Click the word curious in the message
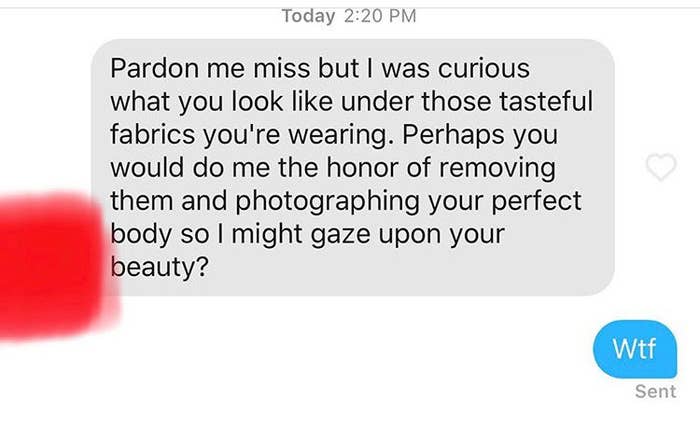 (x=484, y=69)
